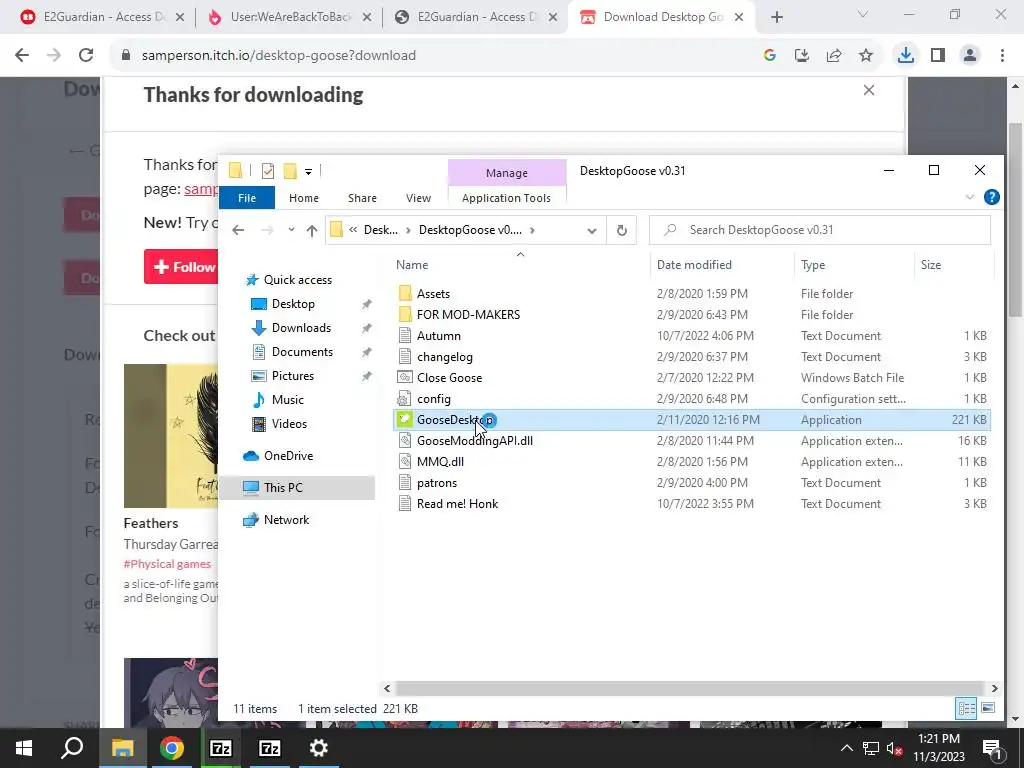Open Music in navigation pane
This screenshot has height=768, width=1024.
[x=287, y=400]
